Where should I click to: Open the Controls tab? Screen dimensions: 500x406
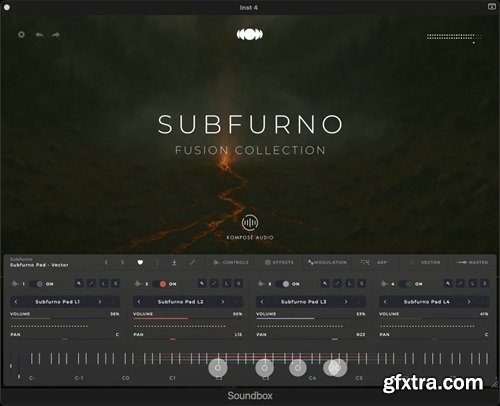[231, 262]
